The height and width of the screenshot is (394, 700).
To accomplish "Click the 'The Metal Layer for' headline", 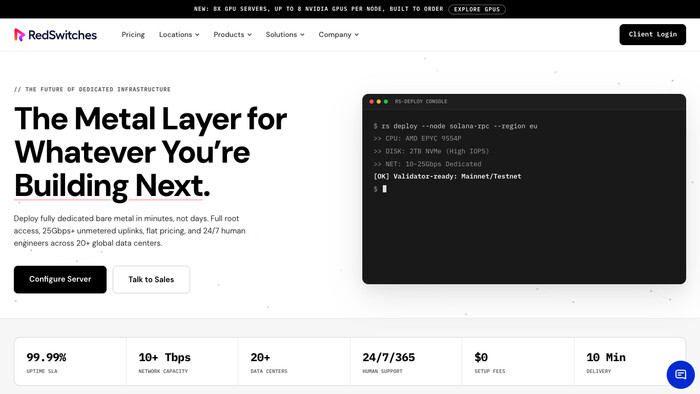I will coord(150,119).
